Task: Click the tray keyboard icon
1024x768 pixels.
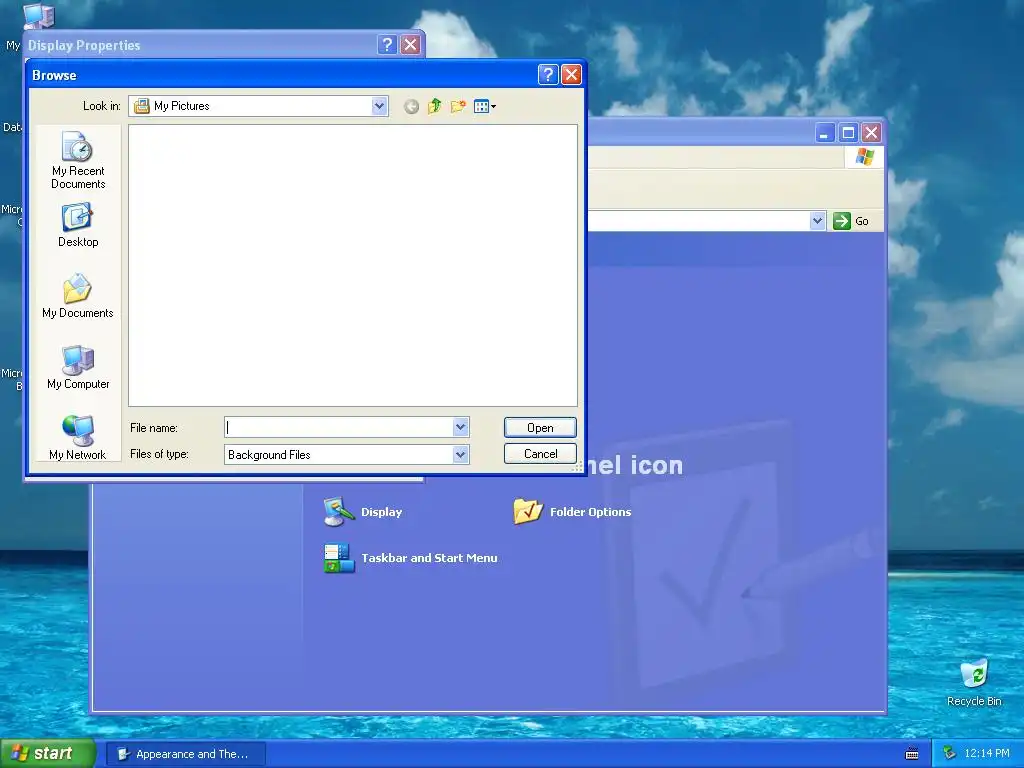Action: tap(912, 754)
